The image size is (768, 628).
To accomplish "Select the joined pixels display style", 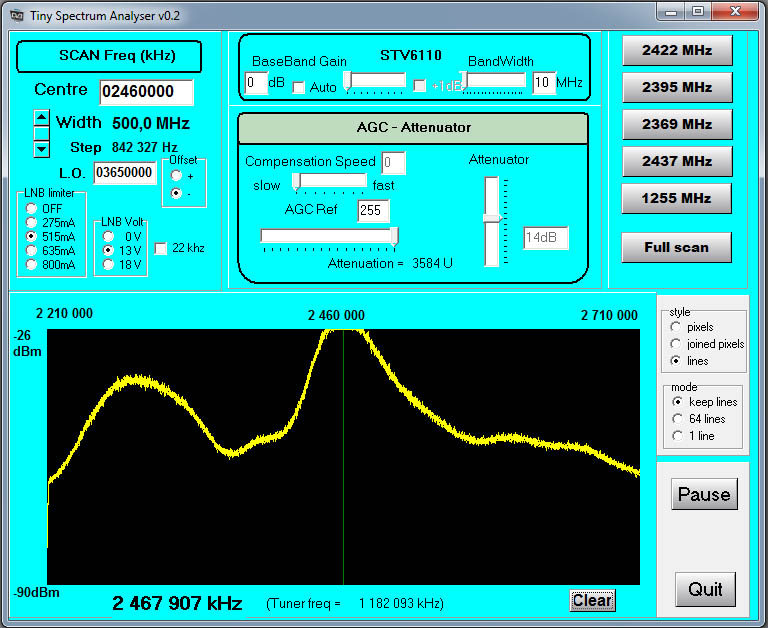I will (675, 344).
